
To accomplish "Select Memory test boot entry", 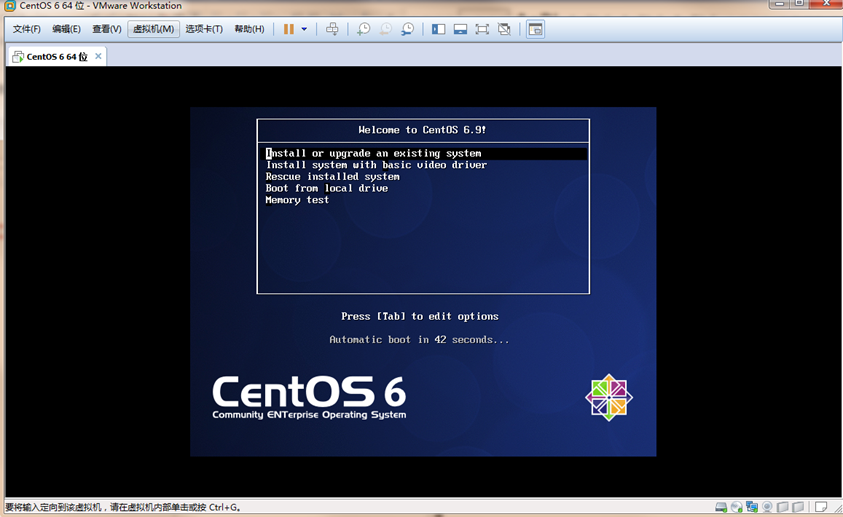I will 297,200.
